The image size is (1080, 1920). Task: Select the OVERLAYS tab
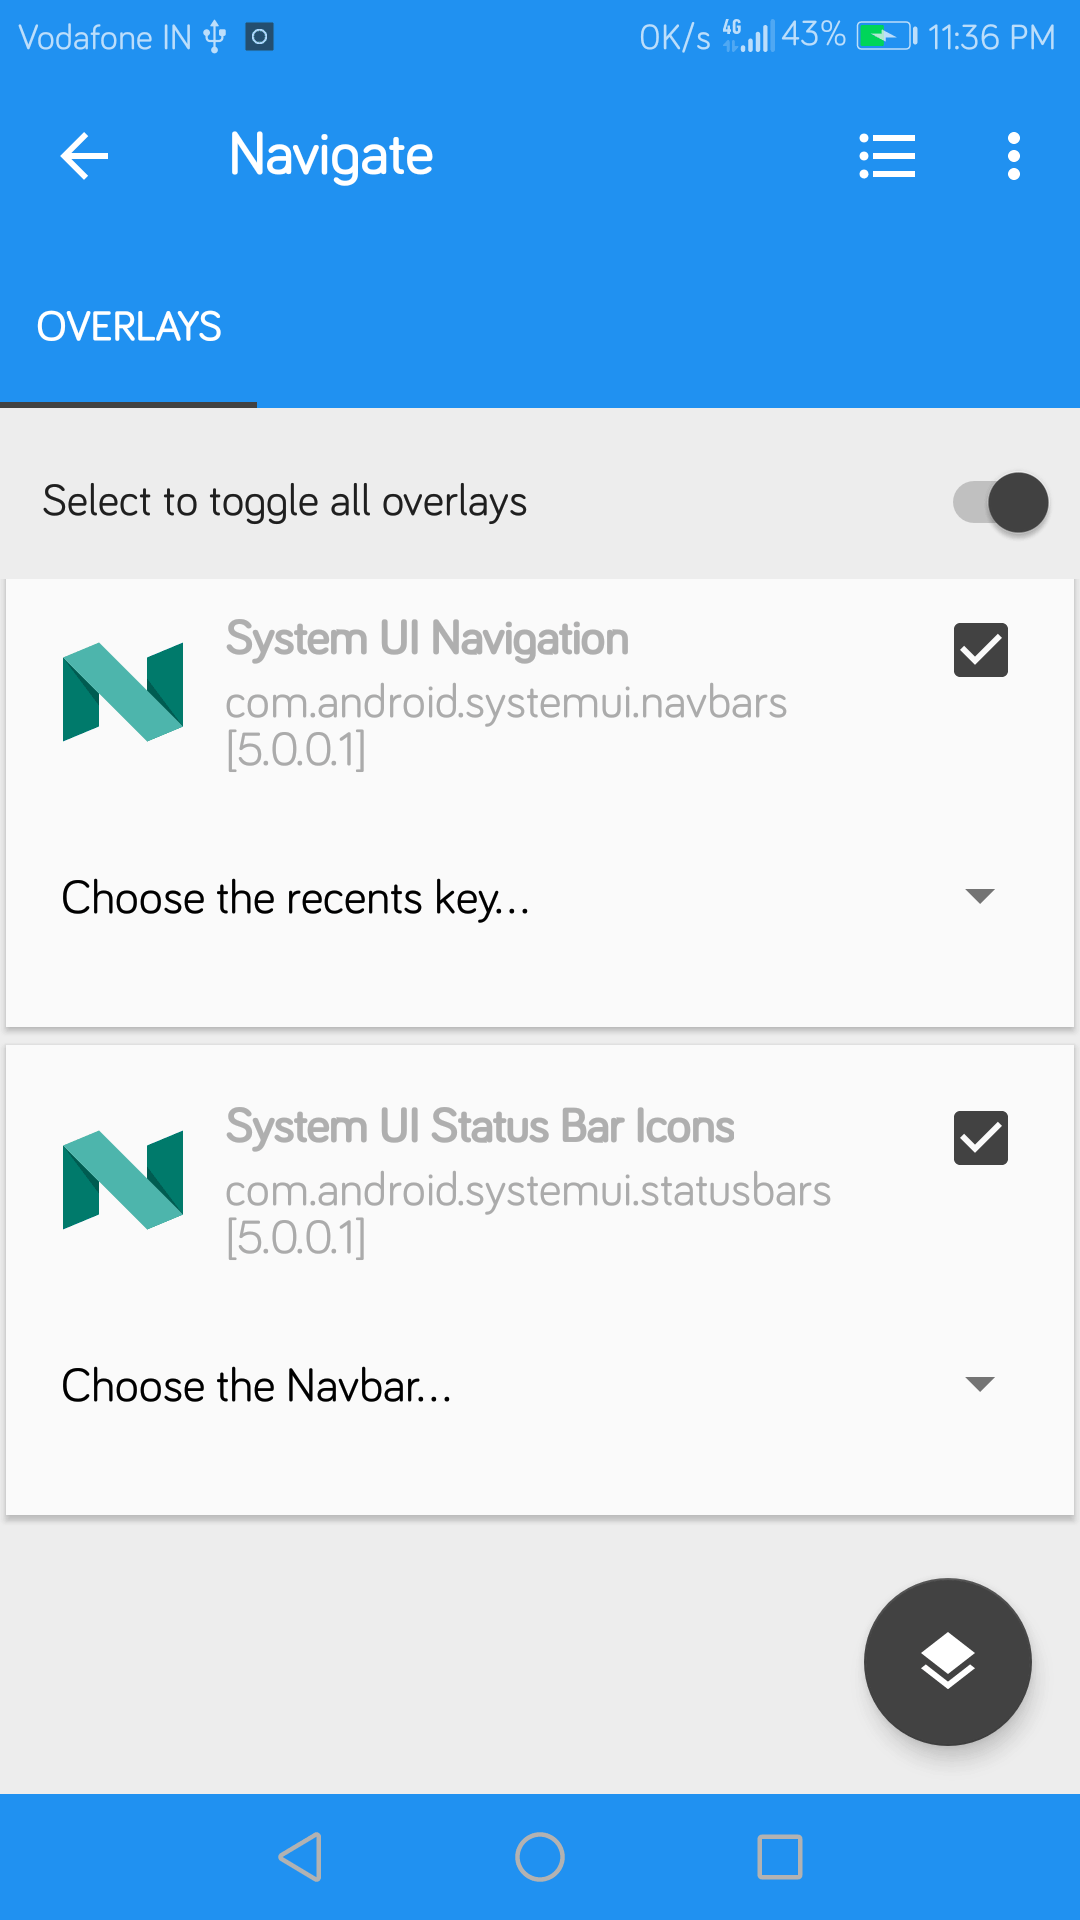tap(129, 327)
